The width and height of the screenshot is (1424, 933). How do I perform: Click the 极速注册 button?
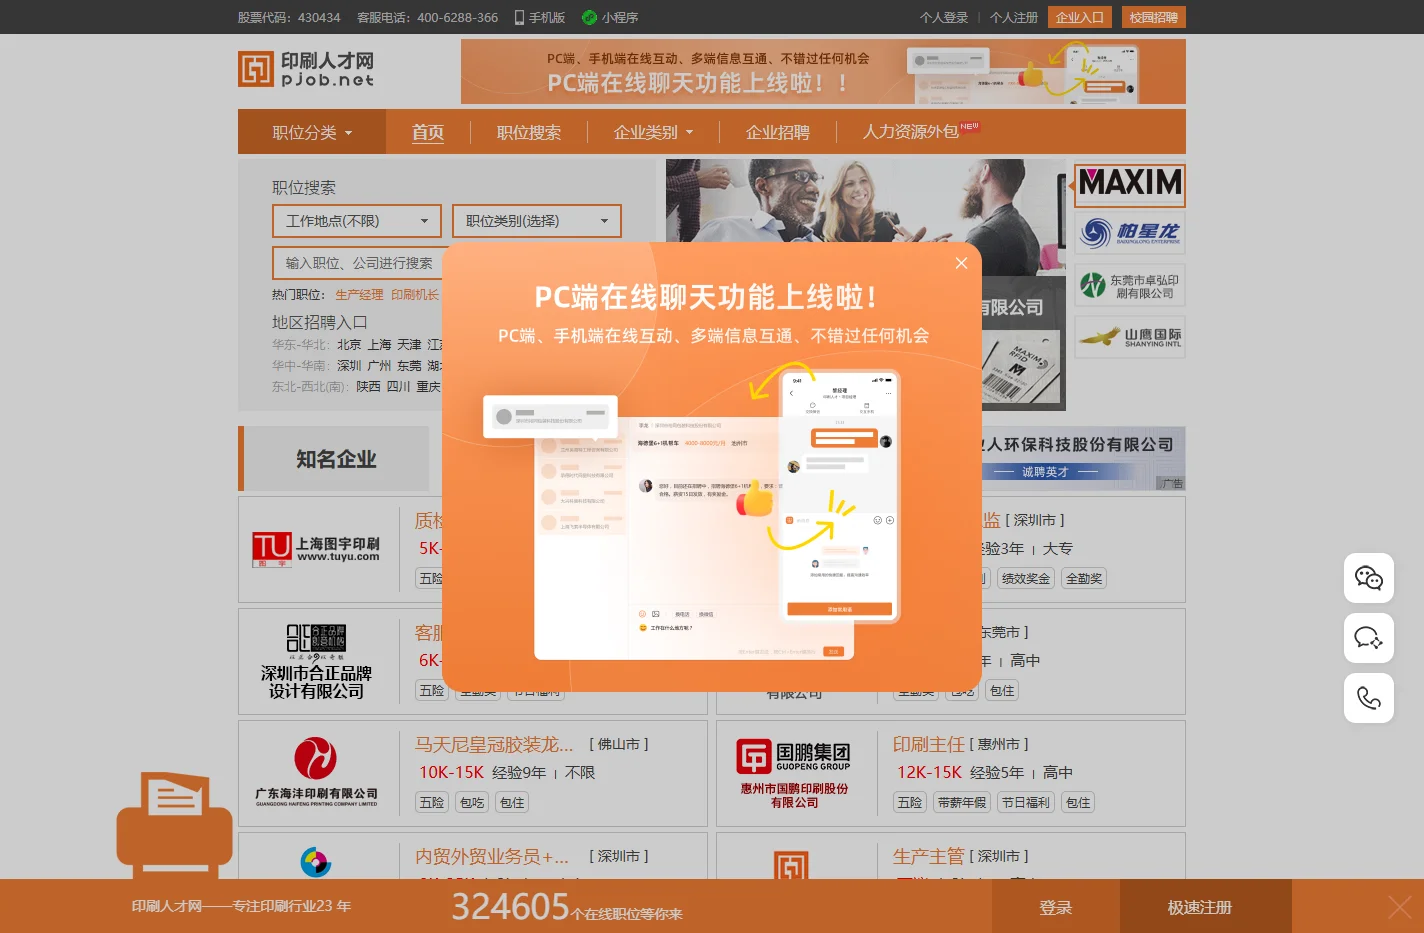(x=1200, y=907)
